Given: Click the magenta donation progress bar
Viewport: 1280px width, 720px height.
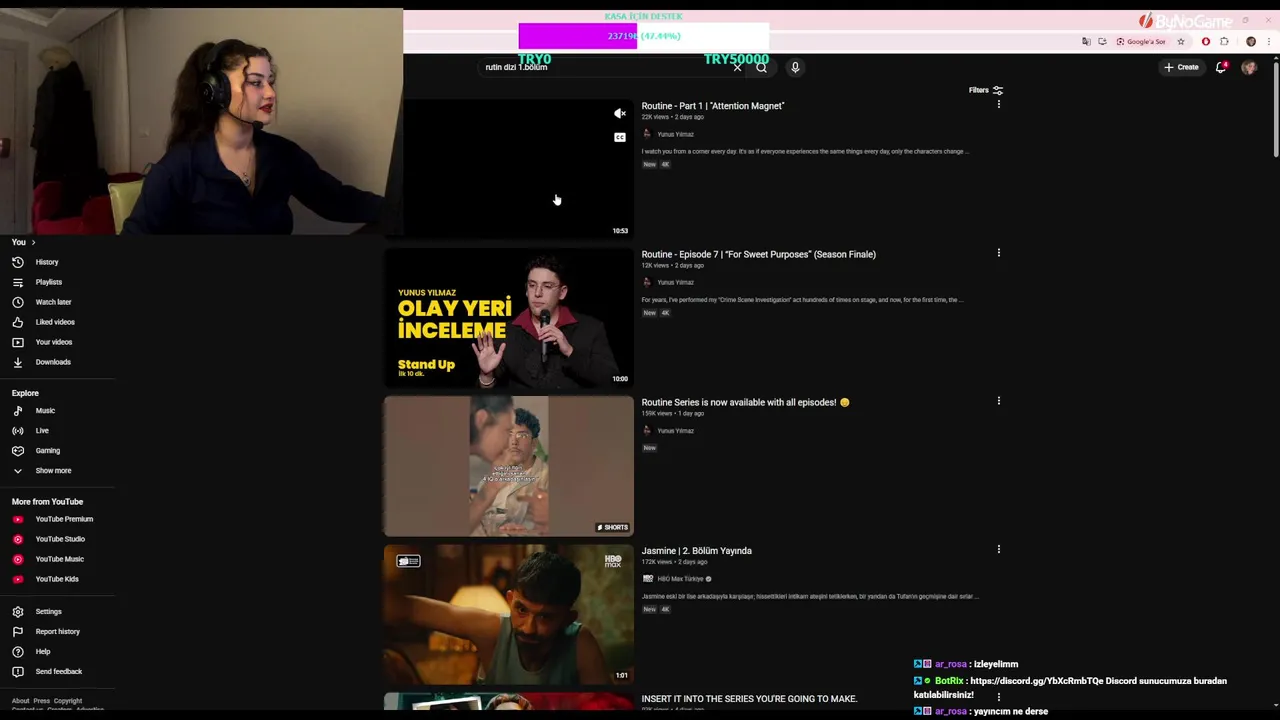Looking at the screenshot, I should pyautogui.click(x=577, y=36).
